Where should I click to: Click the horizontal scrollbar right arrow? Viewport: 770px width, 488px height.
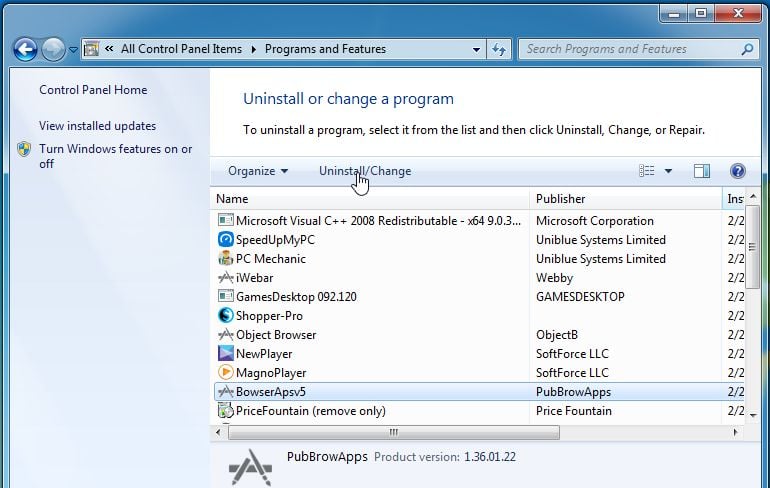(735, 433)
